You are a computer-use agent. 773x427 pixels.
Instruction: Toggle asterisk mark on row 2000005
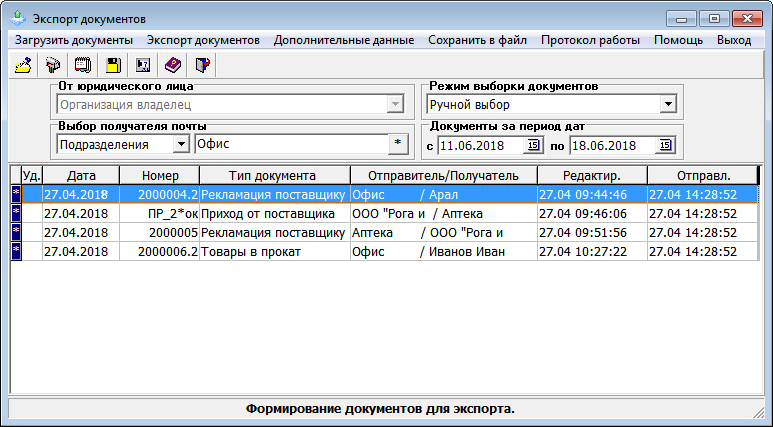[16, 232]
